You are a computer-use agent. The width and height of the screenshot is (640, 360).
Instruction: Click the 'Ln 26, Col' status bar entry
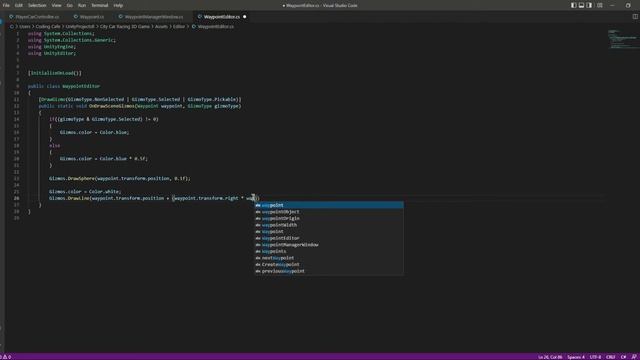(x=550, y=357)
